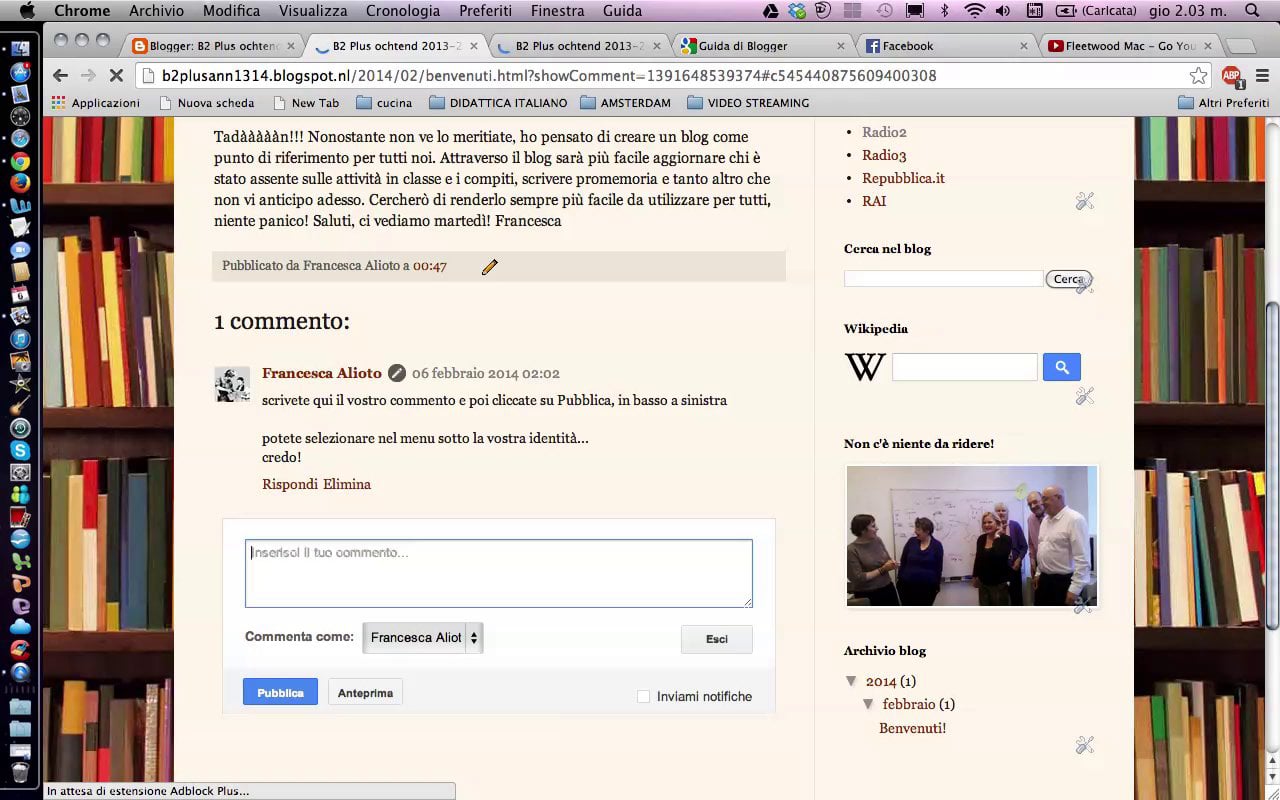Click the wrench icon under Archivio blog
1280x800 pixels.
click(x=1085, y=745)
